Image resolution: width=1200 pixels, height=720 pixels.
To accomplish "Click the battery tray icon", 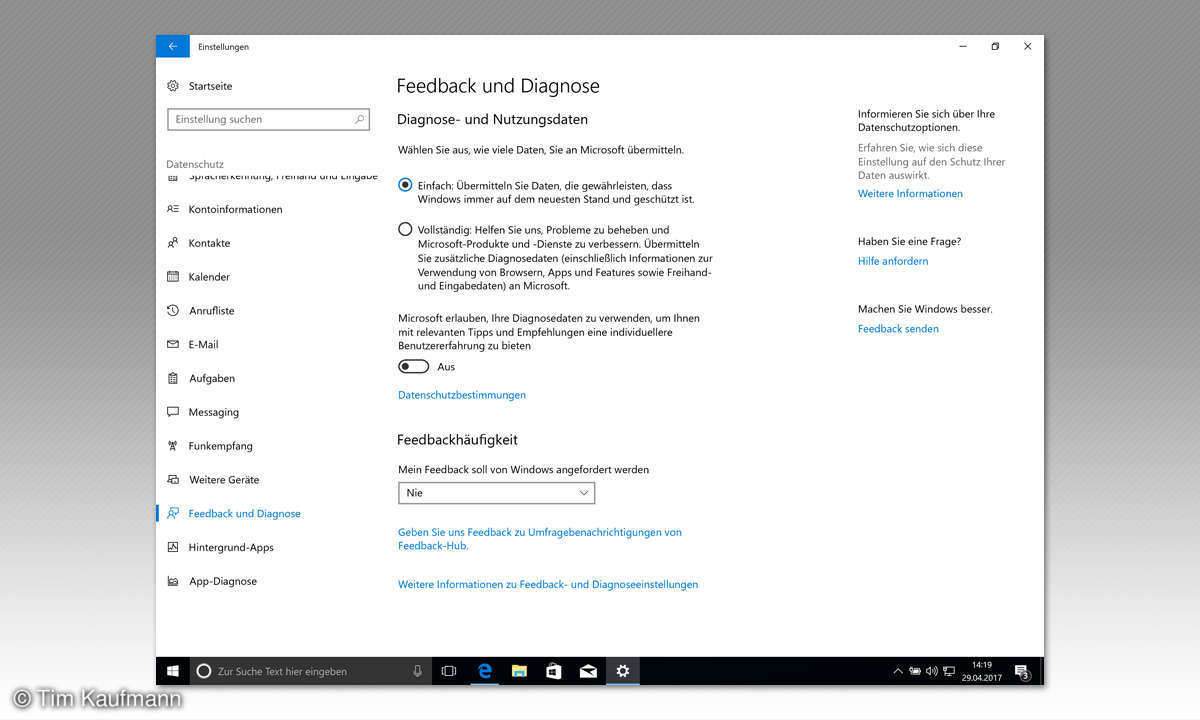I will point(914,671).
